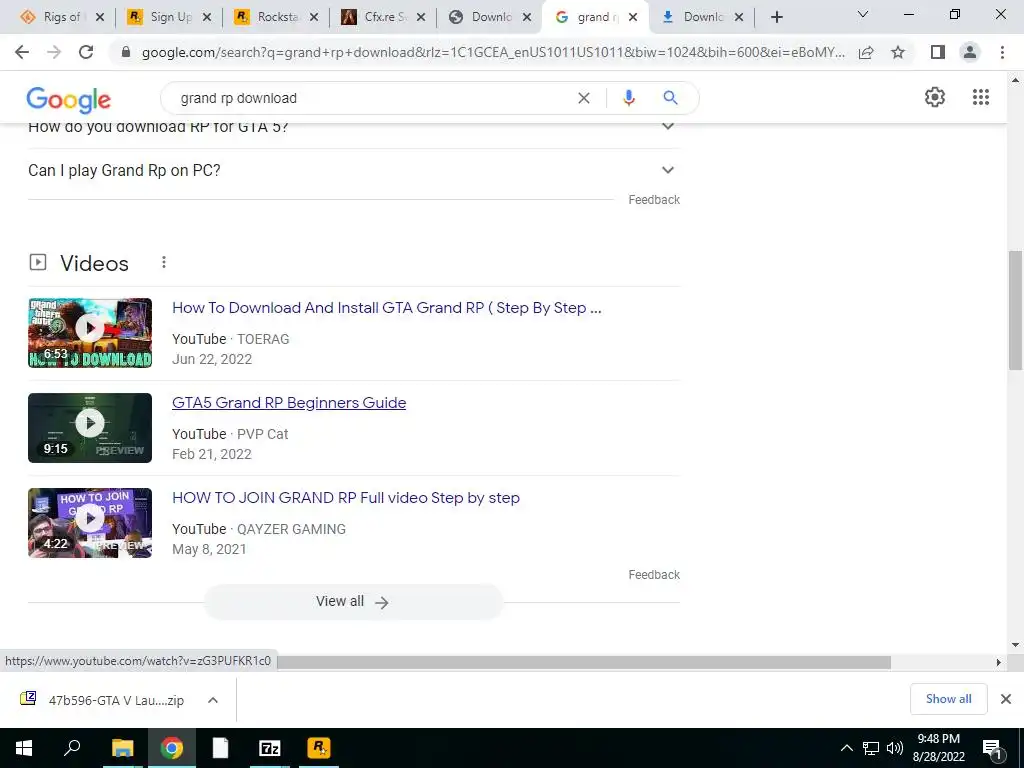Open the Chrome side panel icon
1024x768 pixels.
coord(938,52)
